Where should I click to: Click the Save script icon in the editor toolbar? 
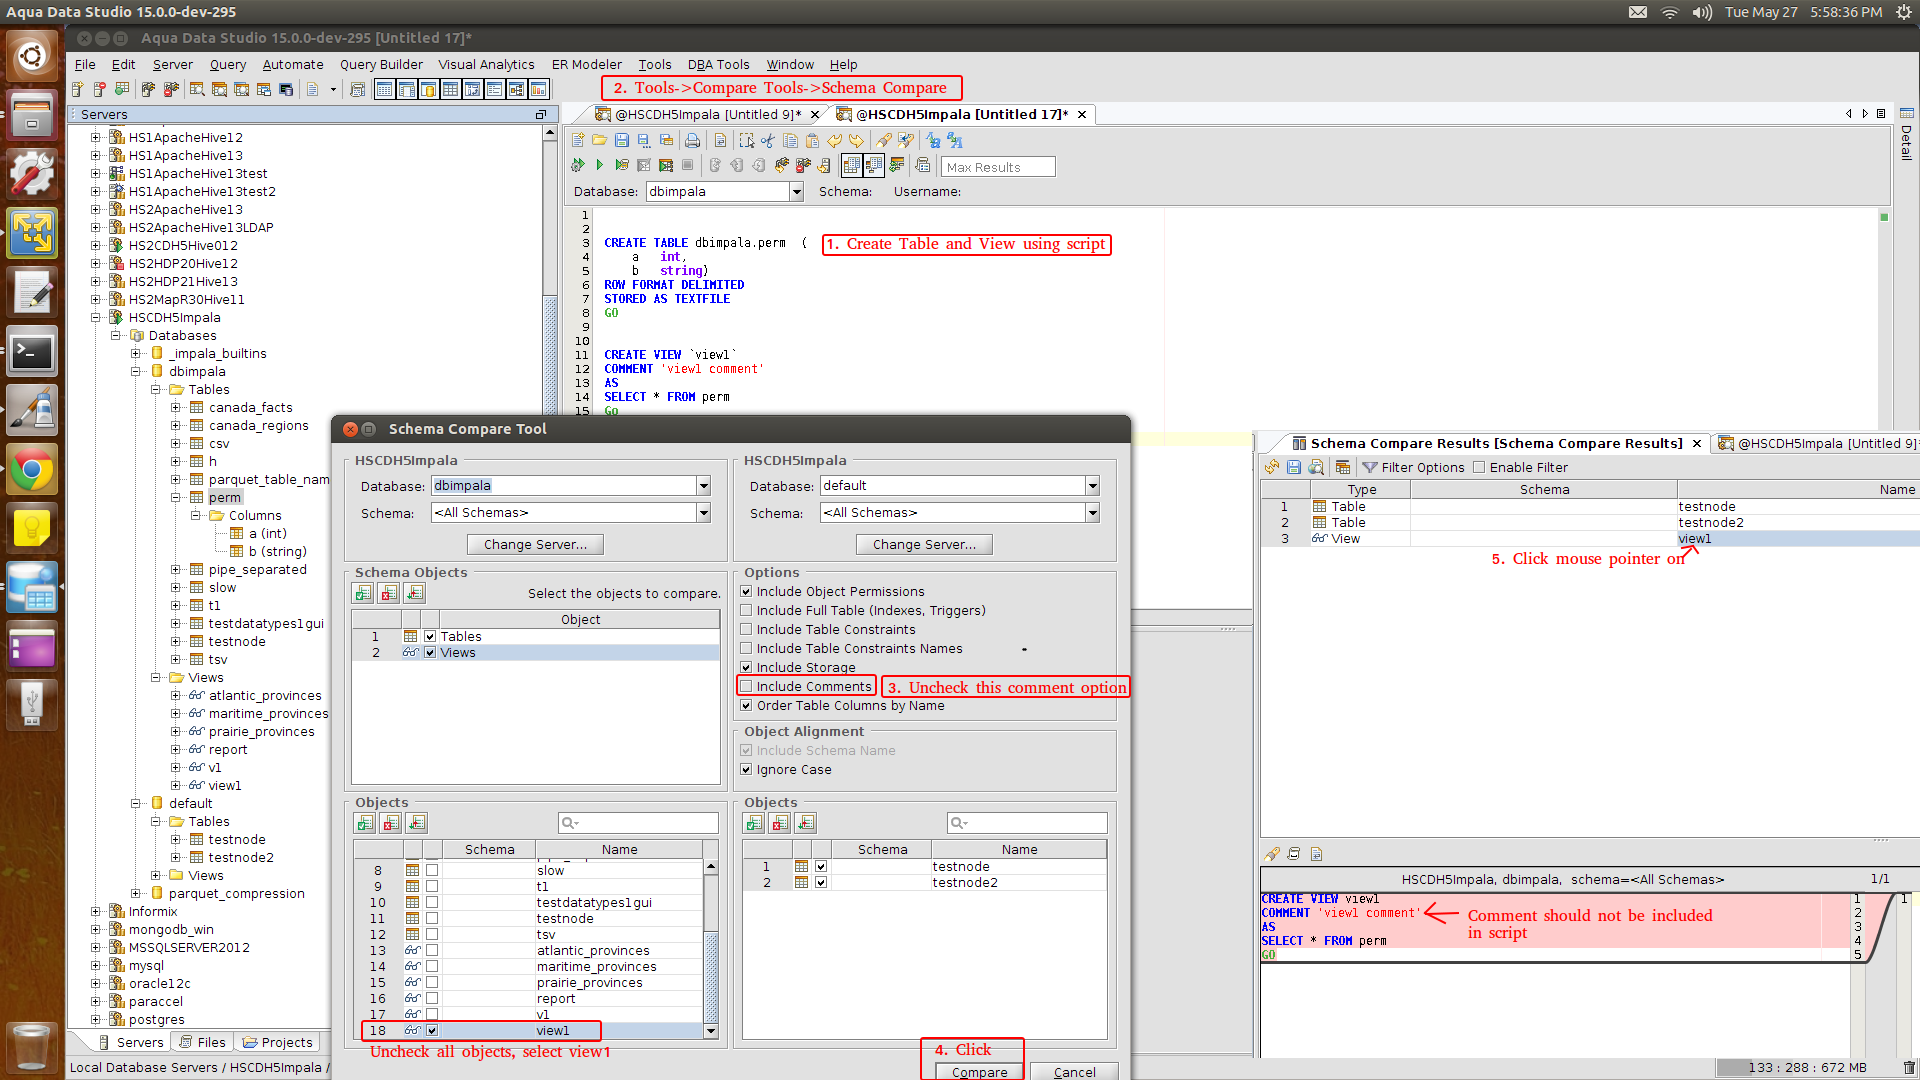coord(622,140)
